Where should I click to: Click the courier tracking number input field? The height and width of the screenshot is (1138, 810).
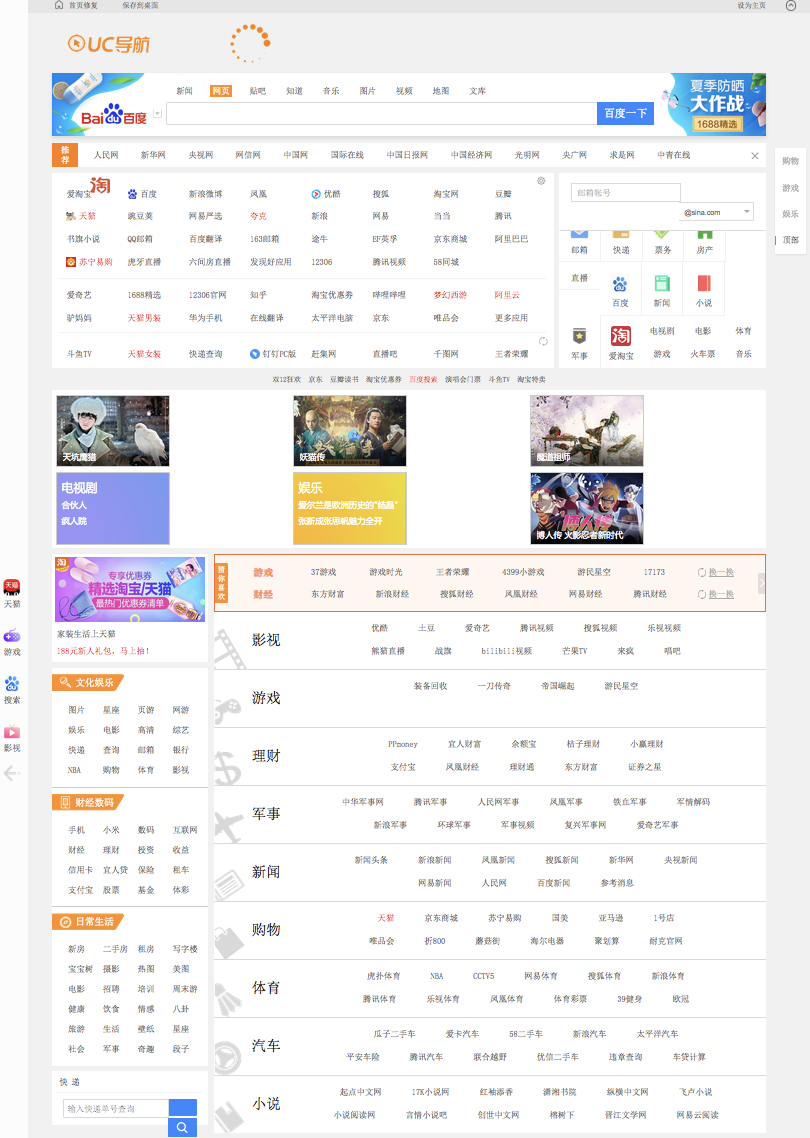point(115,1108)
